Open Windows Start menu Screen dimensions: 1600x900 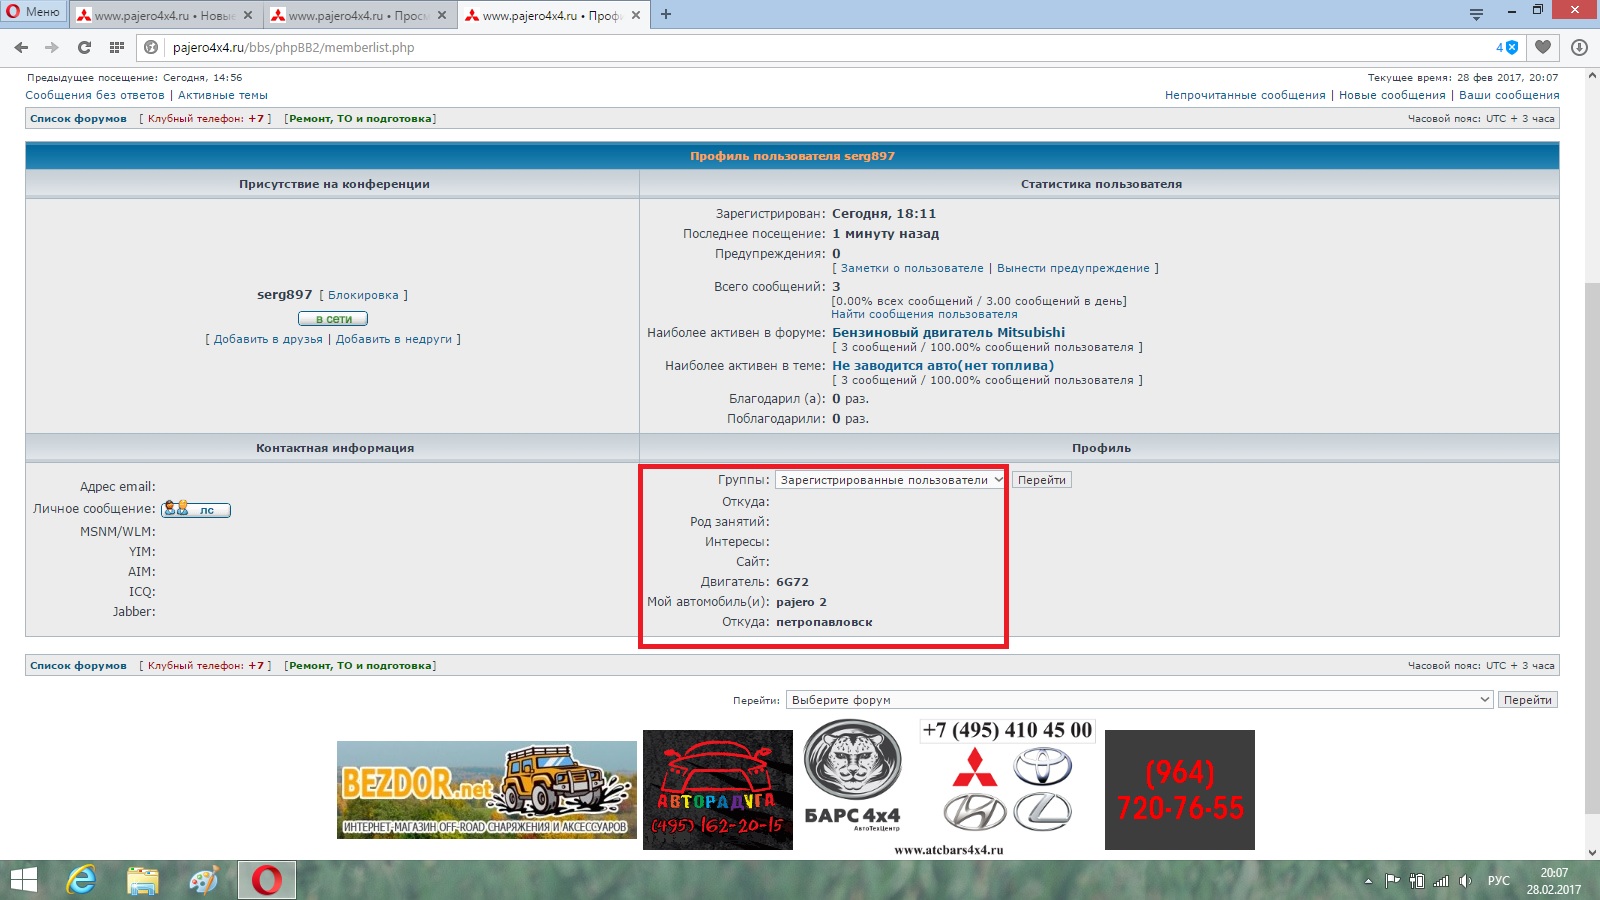click(22, 880)
